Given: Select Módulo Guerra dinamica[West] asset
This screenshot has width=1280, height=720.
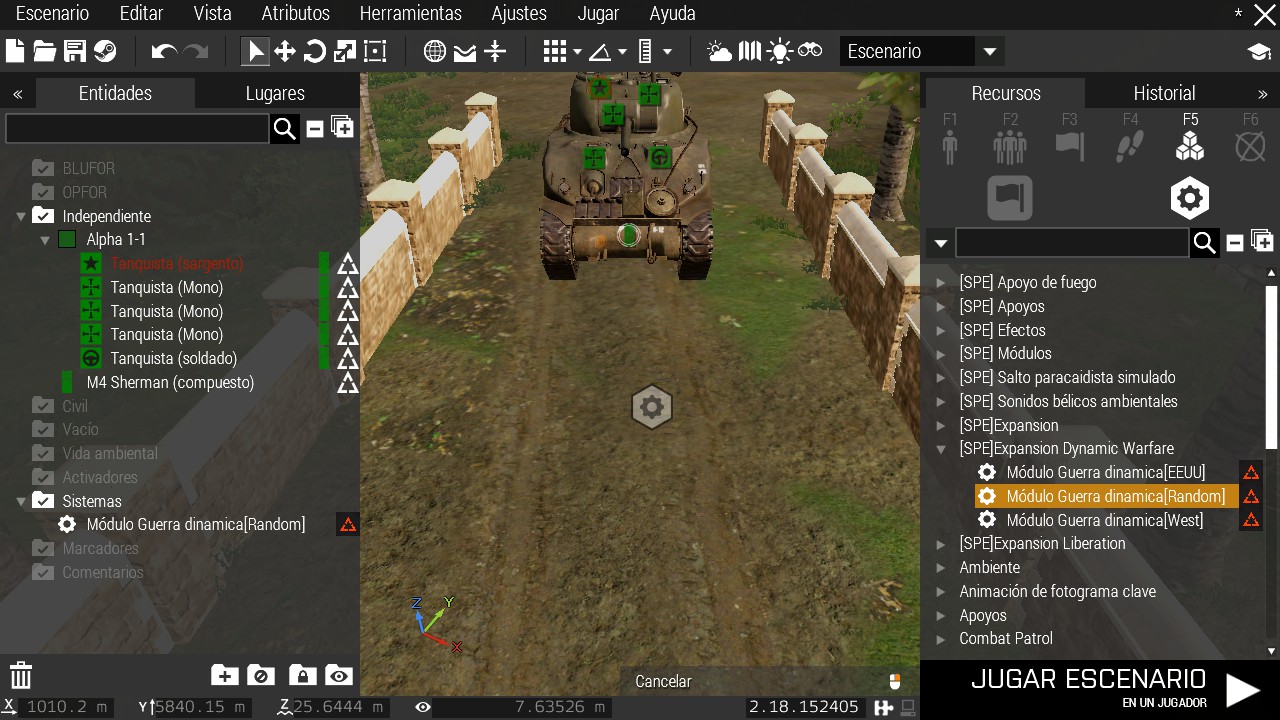Looking at the screenshot, I should click(x=1105, y=520).
